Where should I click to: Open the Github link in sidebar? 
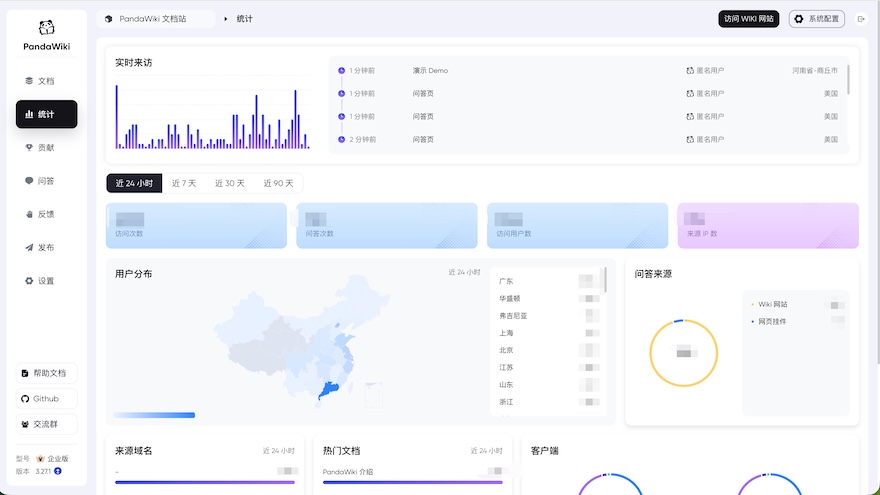tap(46, 398)
